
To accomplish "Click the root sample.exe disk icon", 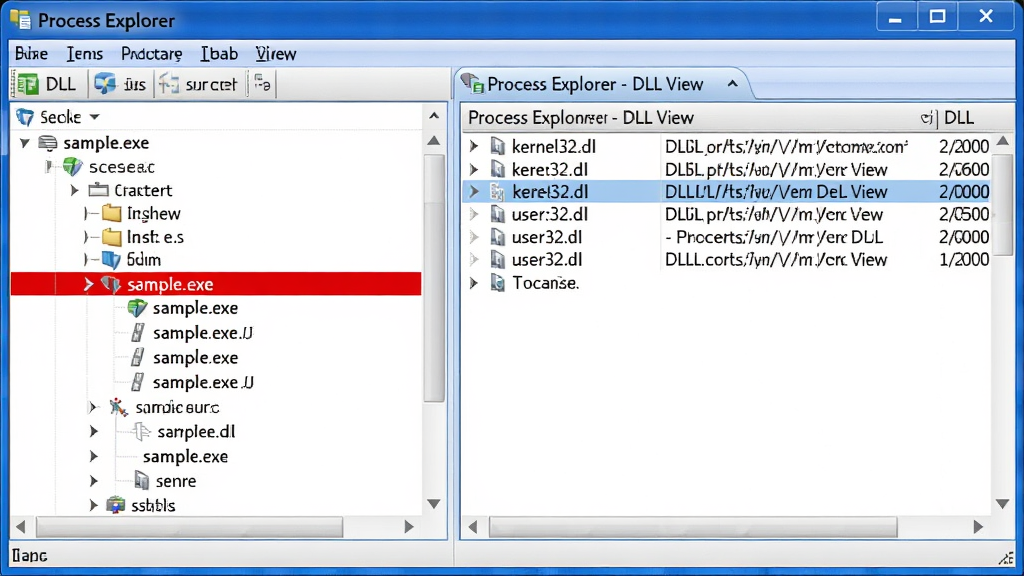I will click(x=48, y=142).
